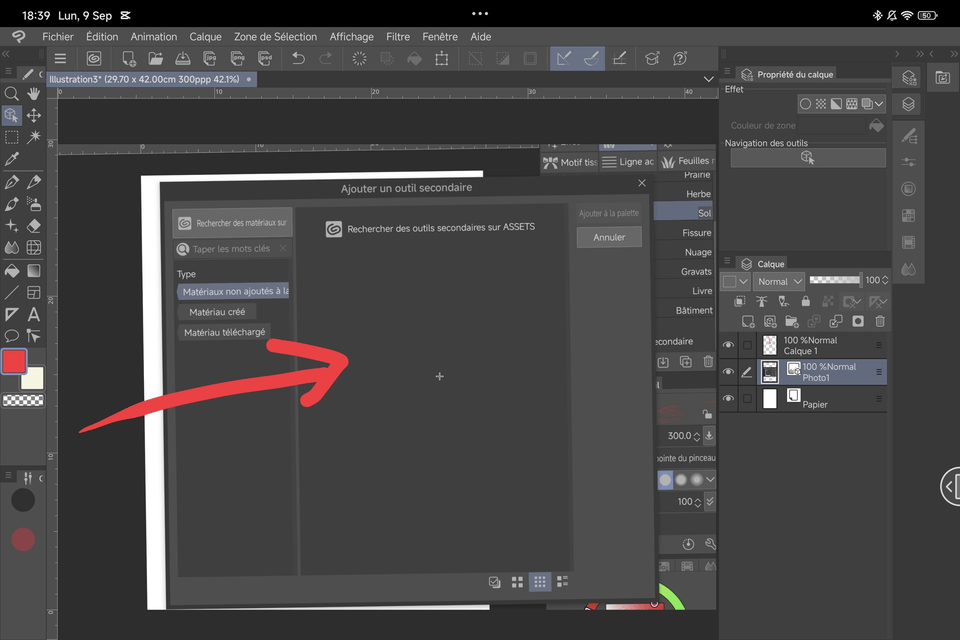Open the Édition menu

102,37
